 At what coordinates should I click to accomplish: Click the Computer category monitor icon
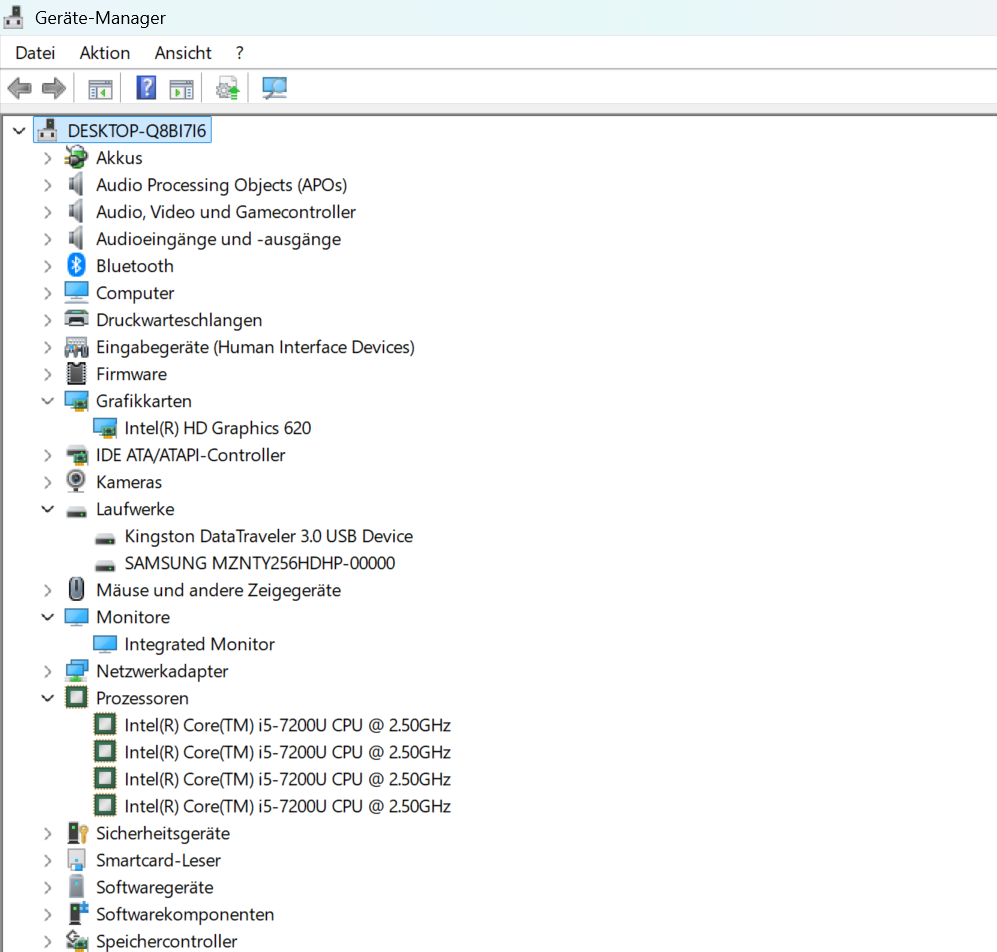(x=76, y=293)
